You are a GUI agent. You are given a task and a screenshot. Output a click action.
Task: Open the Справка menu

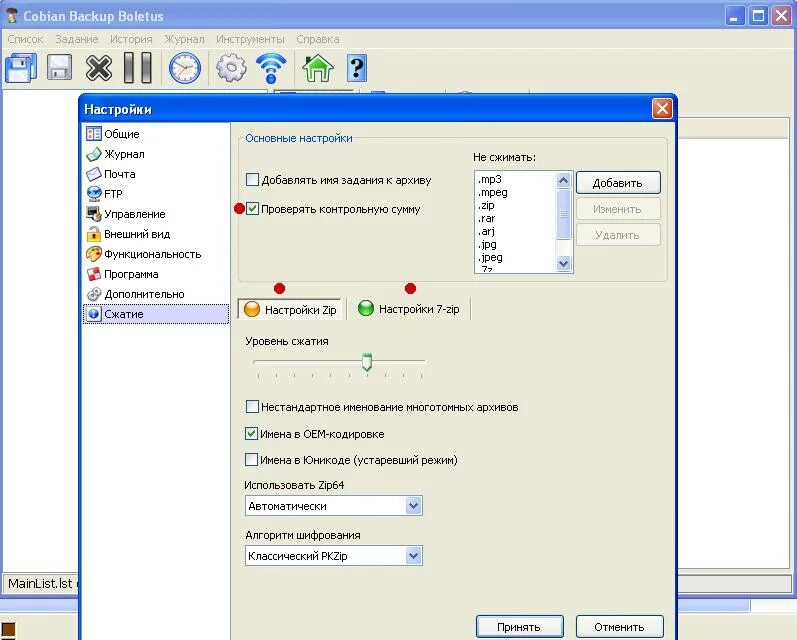(318, 39)
